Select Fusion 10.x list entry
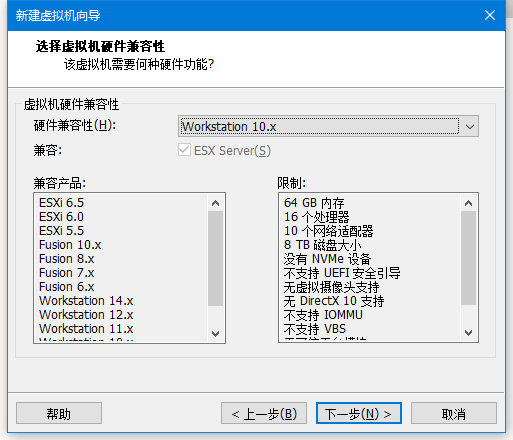The image size is (513, 440). pyautogui.click(x=70, y=245)
